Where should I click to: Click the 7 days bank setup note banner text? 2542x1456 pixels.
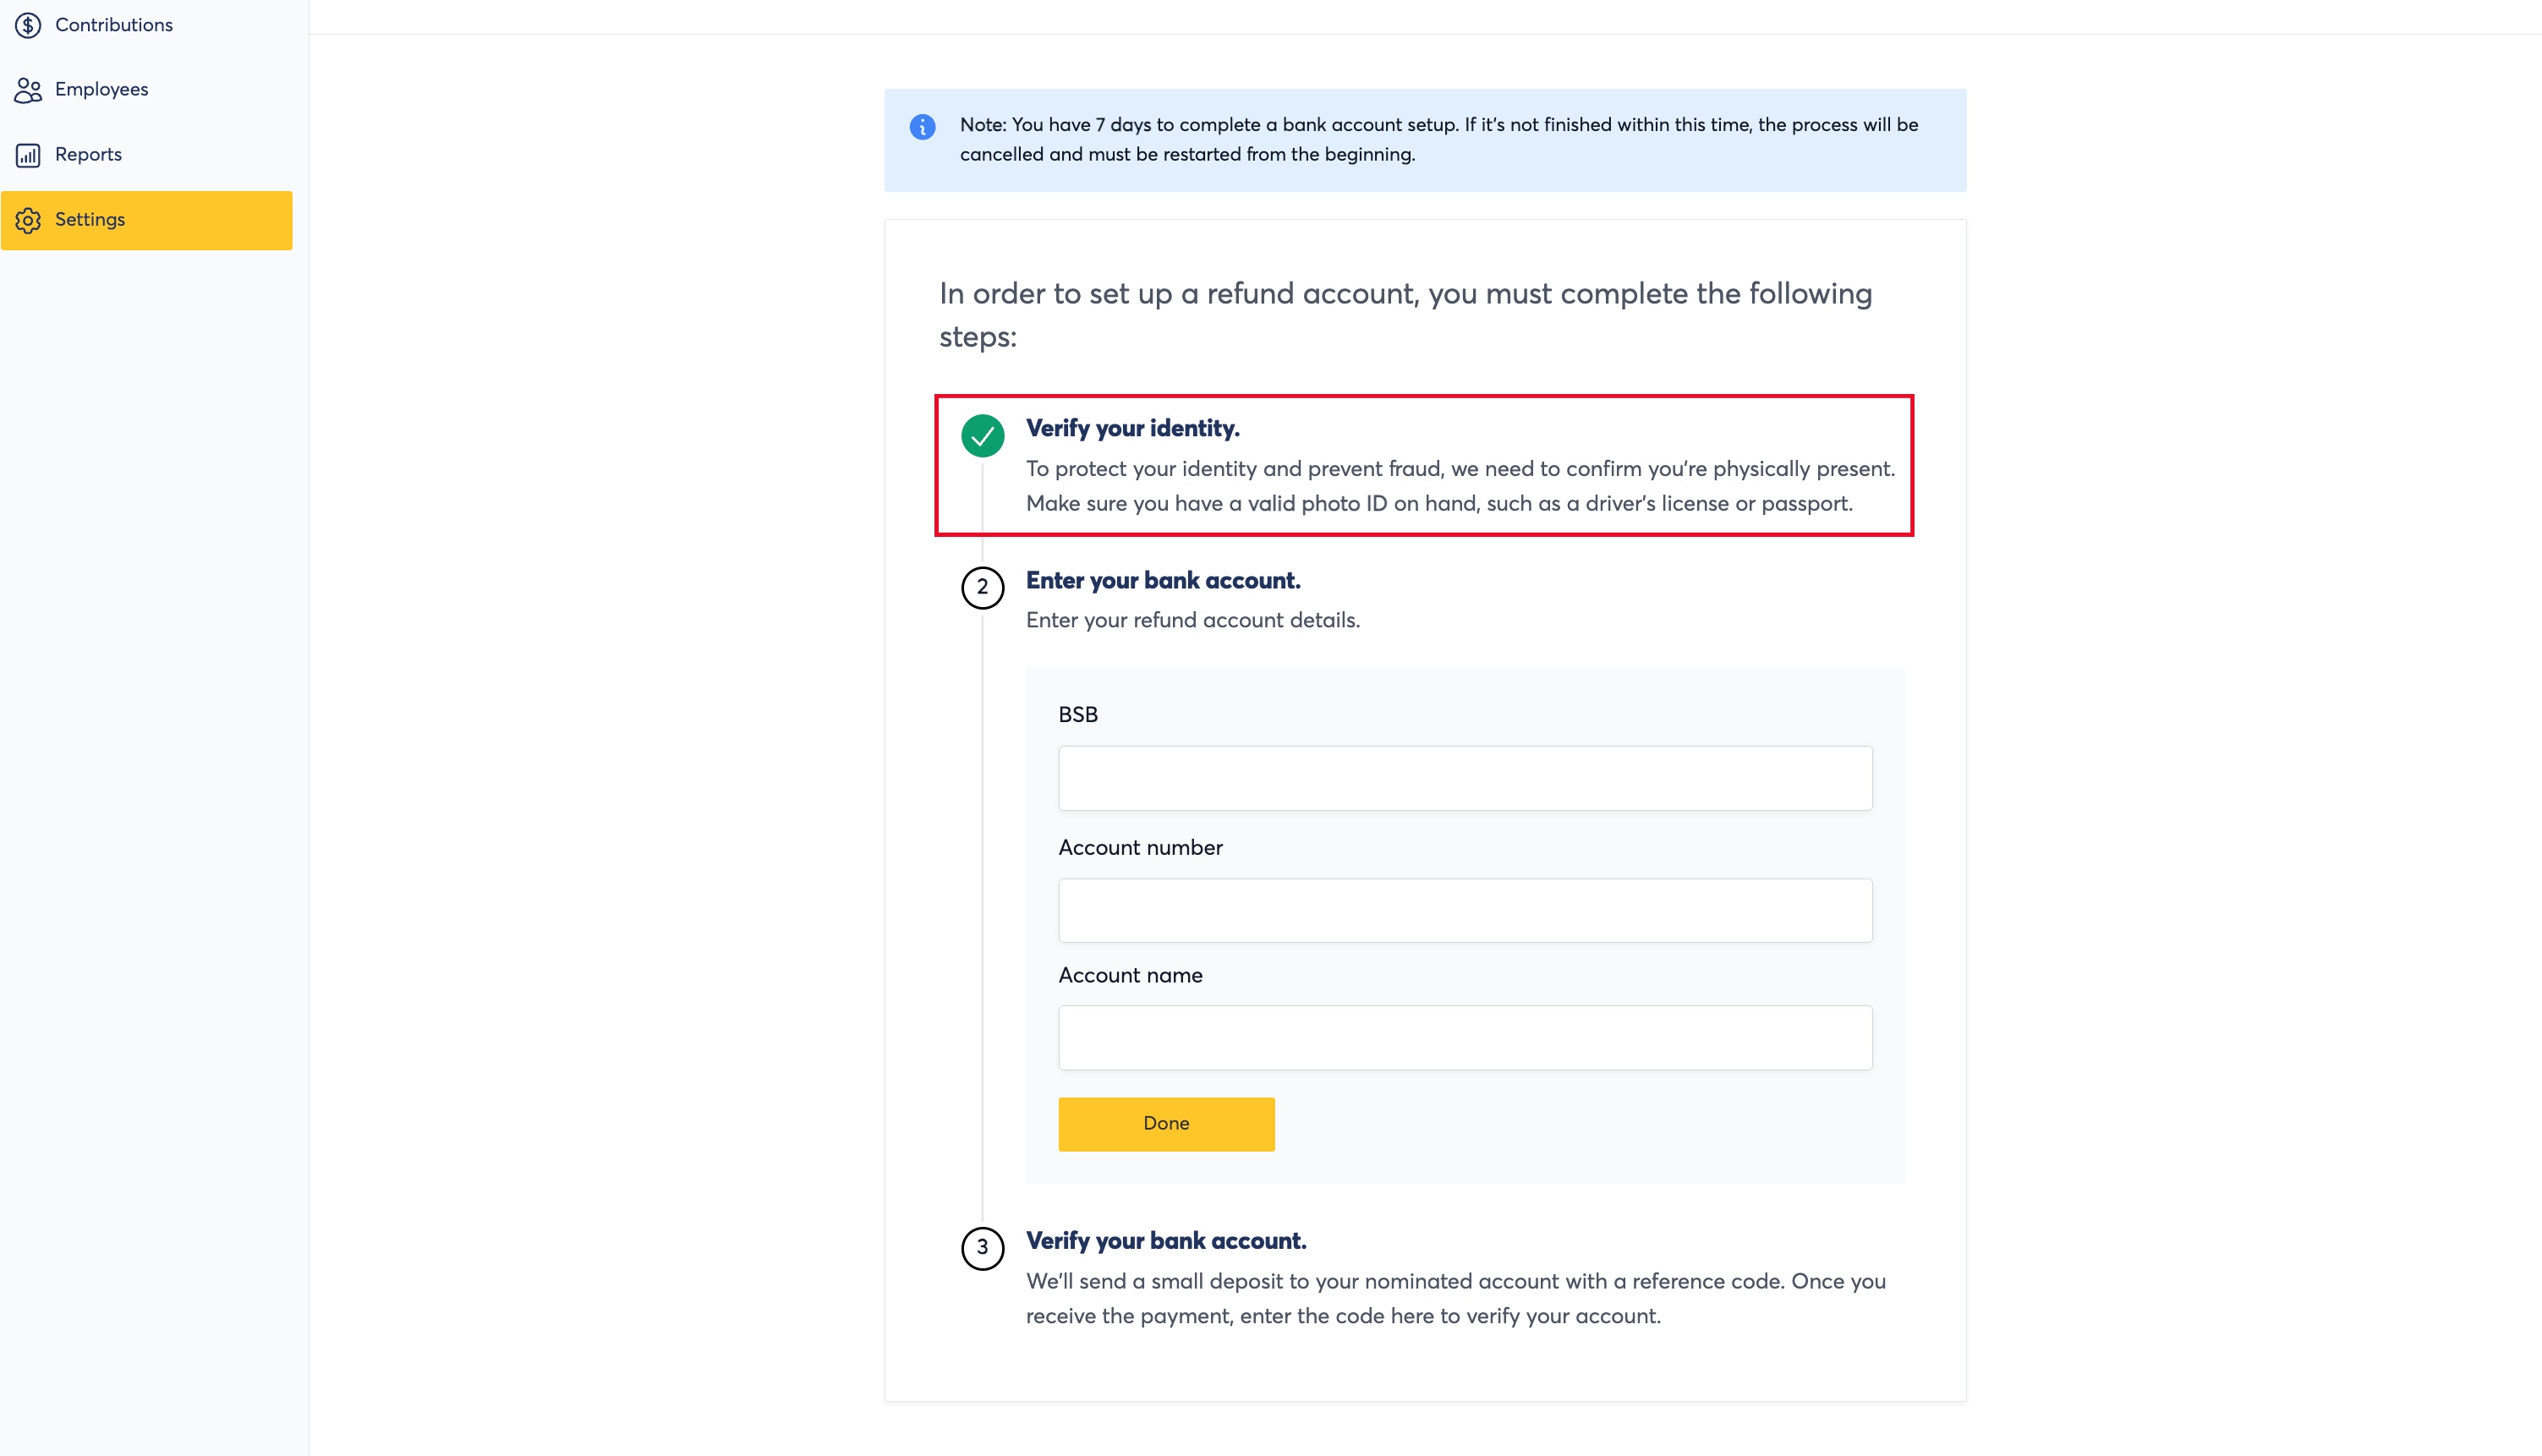(x=1439, y=140)
